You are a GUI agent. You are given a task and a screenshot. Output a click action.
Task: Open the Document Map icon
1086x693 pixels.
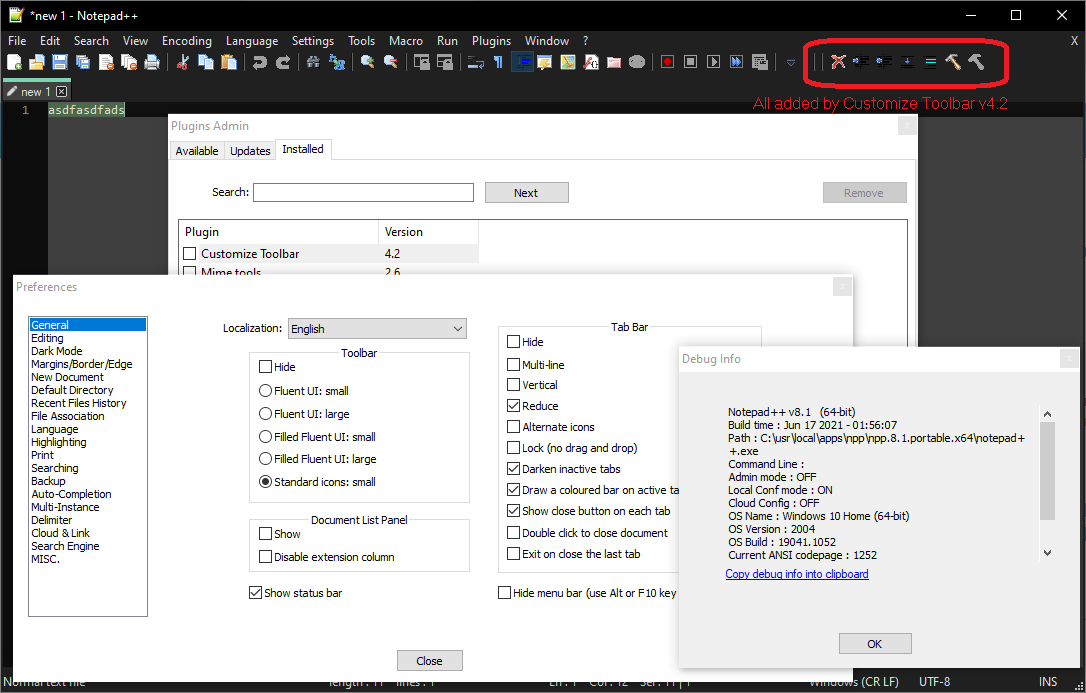click(x=568, y=62)
